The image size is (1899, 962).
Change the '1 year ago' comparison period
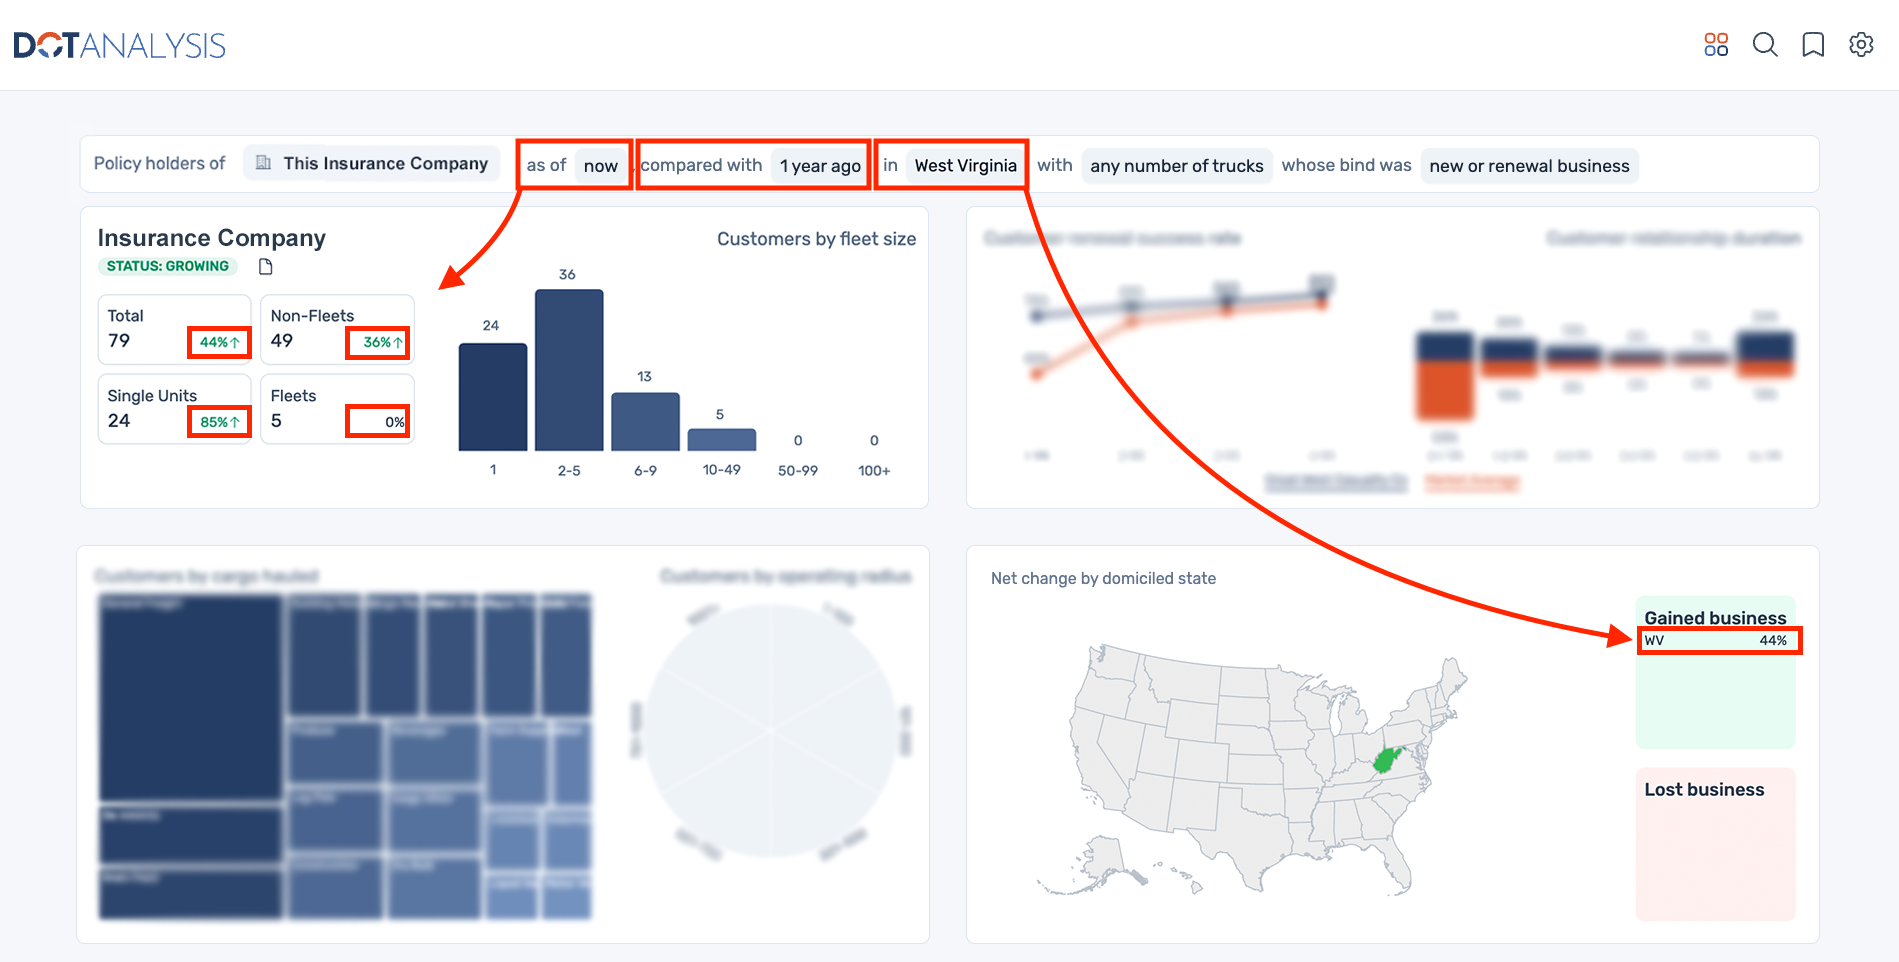tap(820, 166)
